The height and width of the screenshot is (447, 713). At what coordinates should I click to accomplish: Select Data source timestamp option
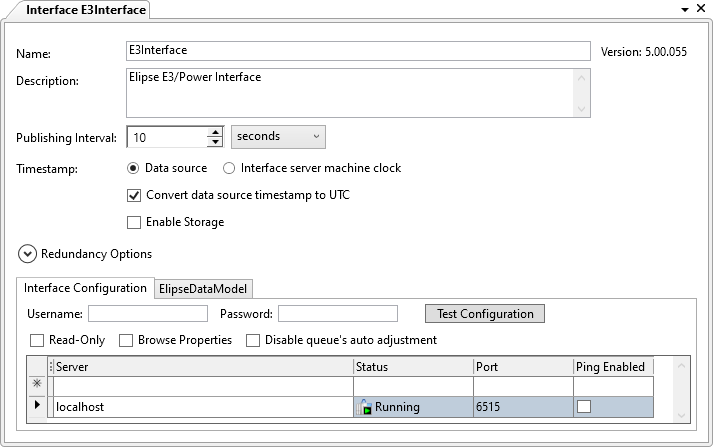133,168
